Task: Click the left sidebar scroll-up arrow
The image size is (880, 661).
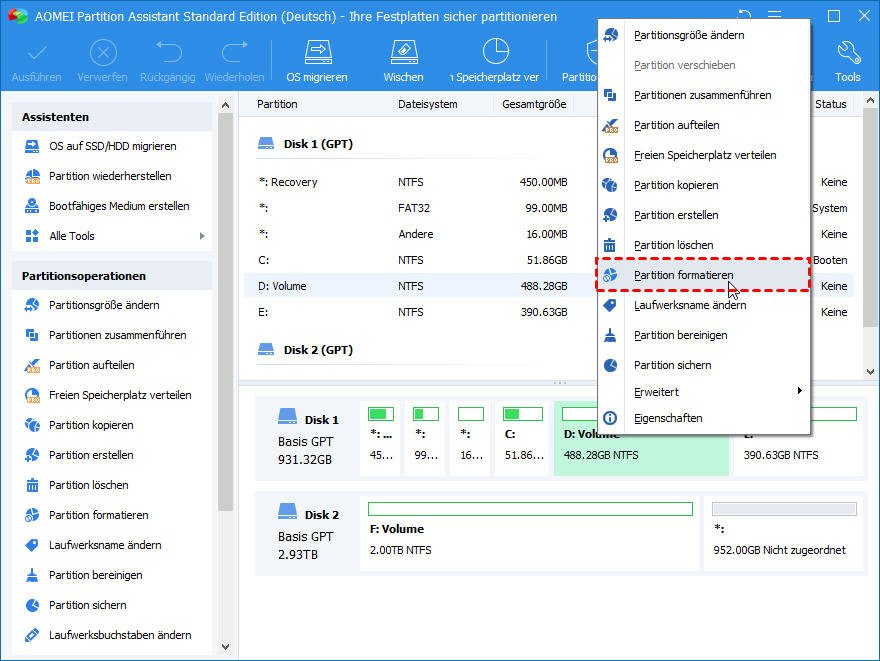Action: pos(226,105)
